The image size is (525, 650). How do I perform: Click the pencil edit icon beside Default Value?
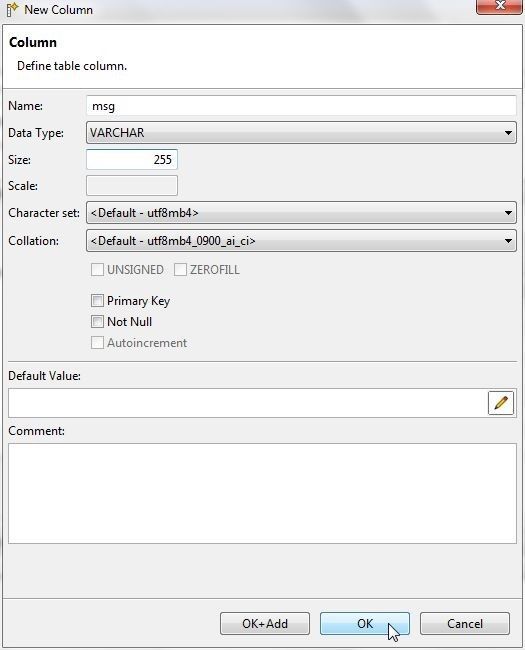click(501, 403)
